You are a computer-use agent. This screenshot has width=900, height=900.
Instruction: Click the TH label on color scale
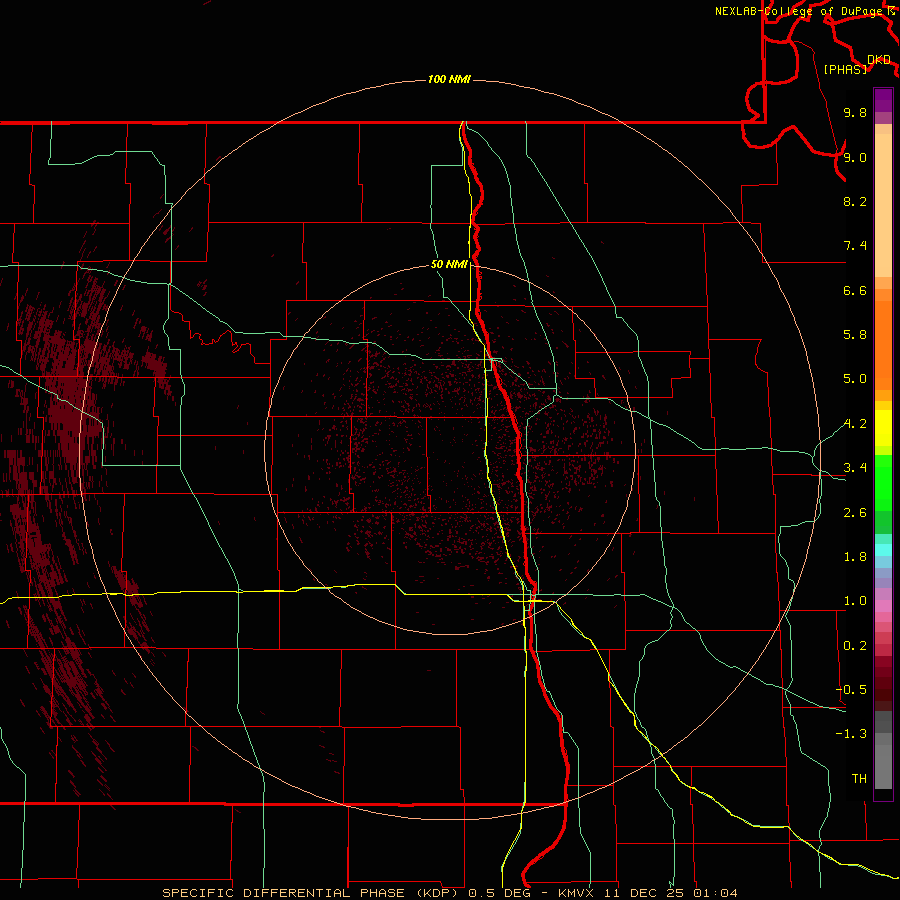click(859, 779)
